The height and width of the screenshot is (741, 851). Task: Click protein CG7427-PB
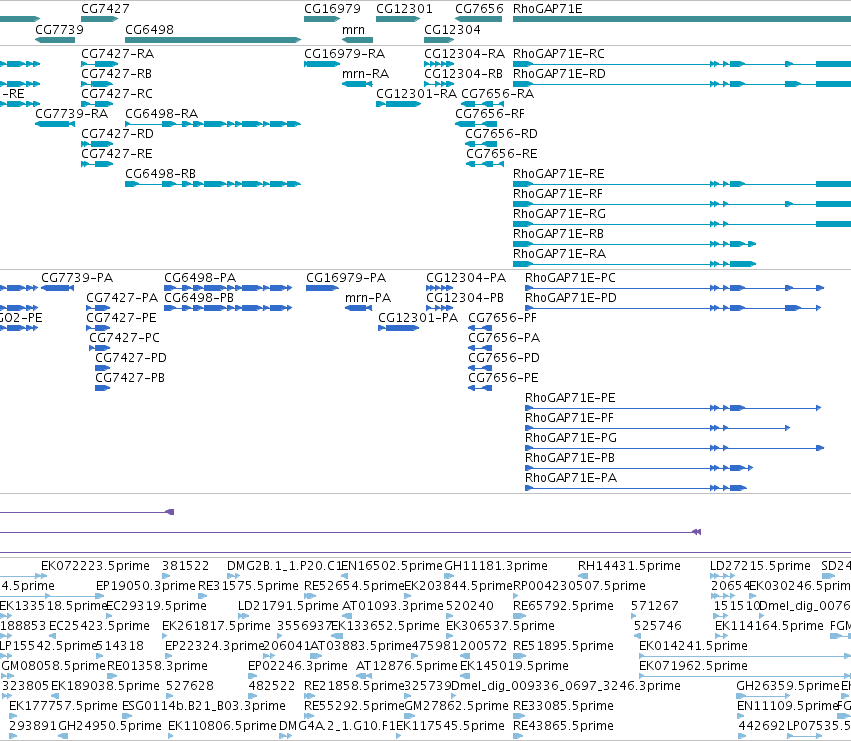(x=103, y=388)
